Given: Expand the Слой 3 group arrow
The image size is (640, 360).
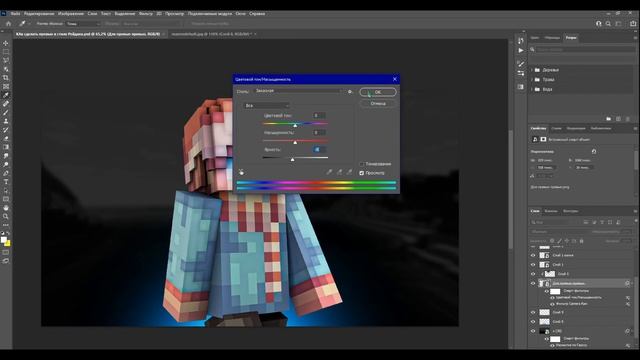Looking at the screenshot, I should pos(542,274).
